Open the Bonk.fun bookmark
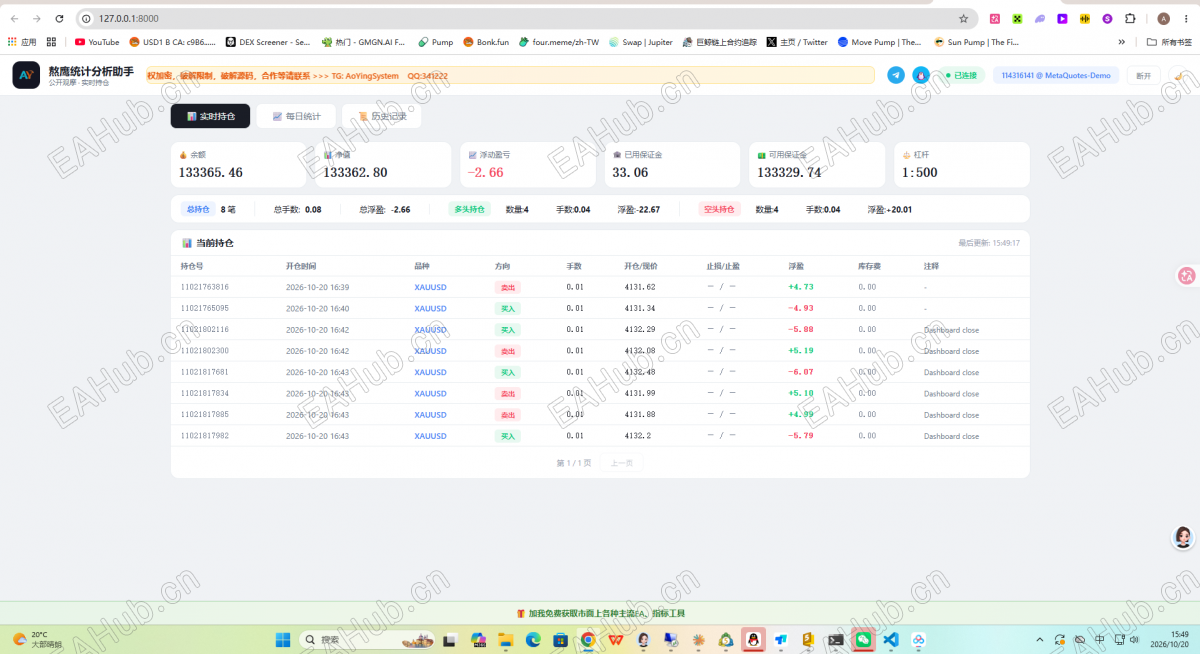This screenshot has width=1200, height=654. pyautogui.click(x=486, y=42)
